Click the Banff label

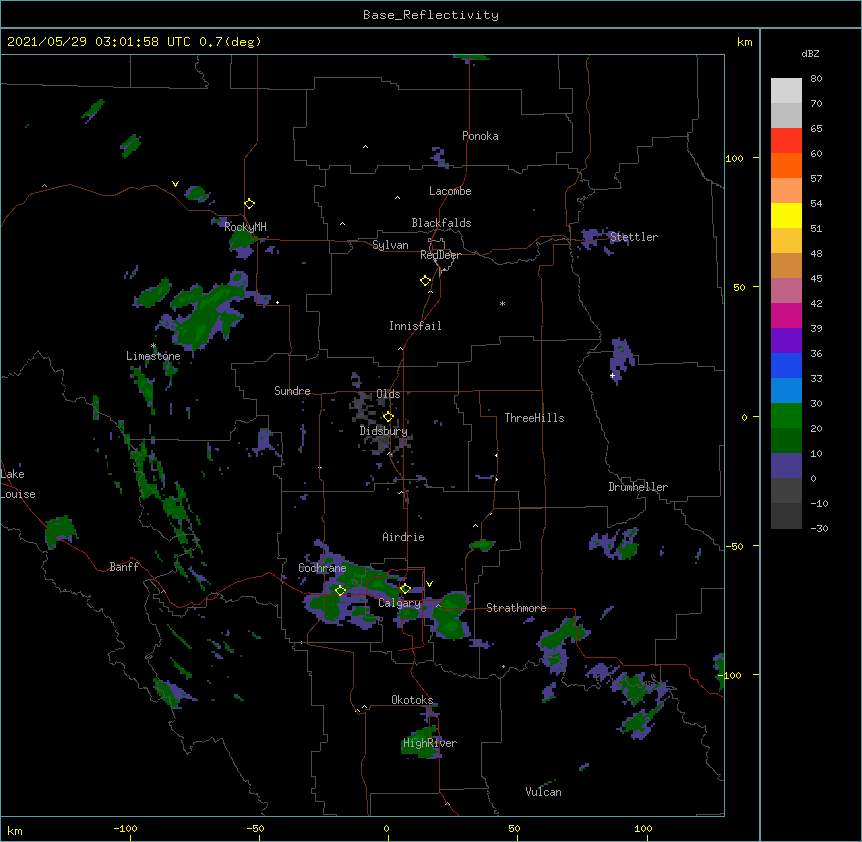click(124, 567)
